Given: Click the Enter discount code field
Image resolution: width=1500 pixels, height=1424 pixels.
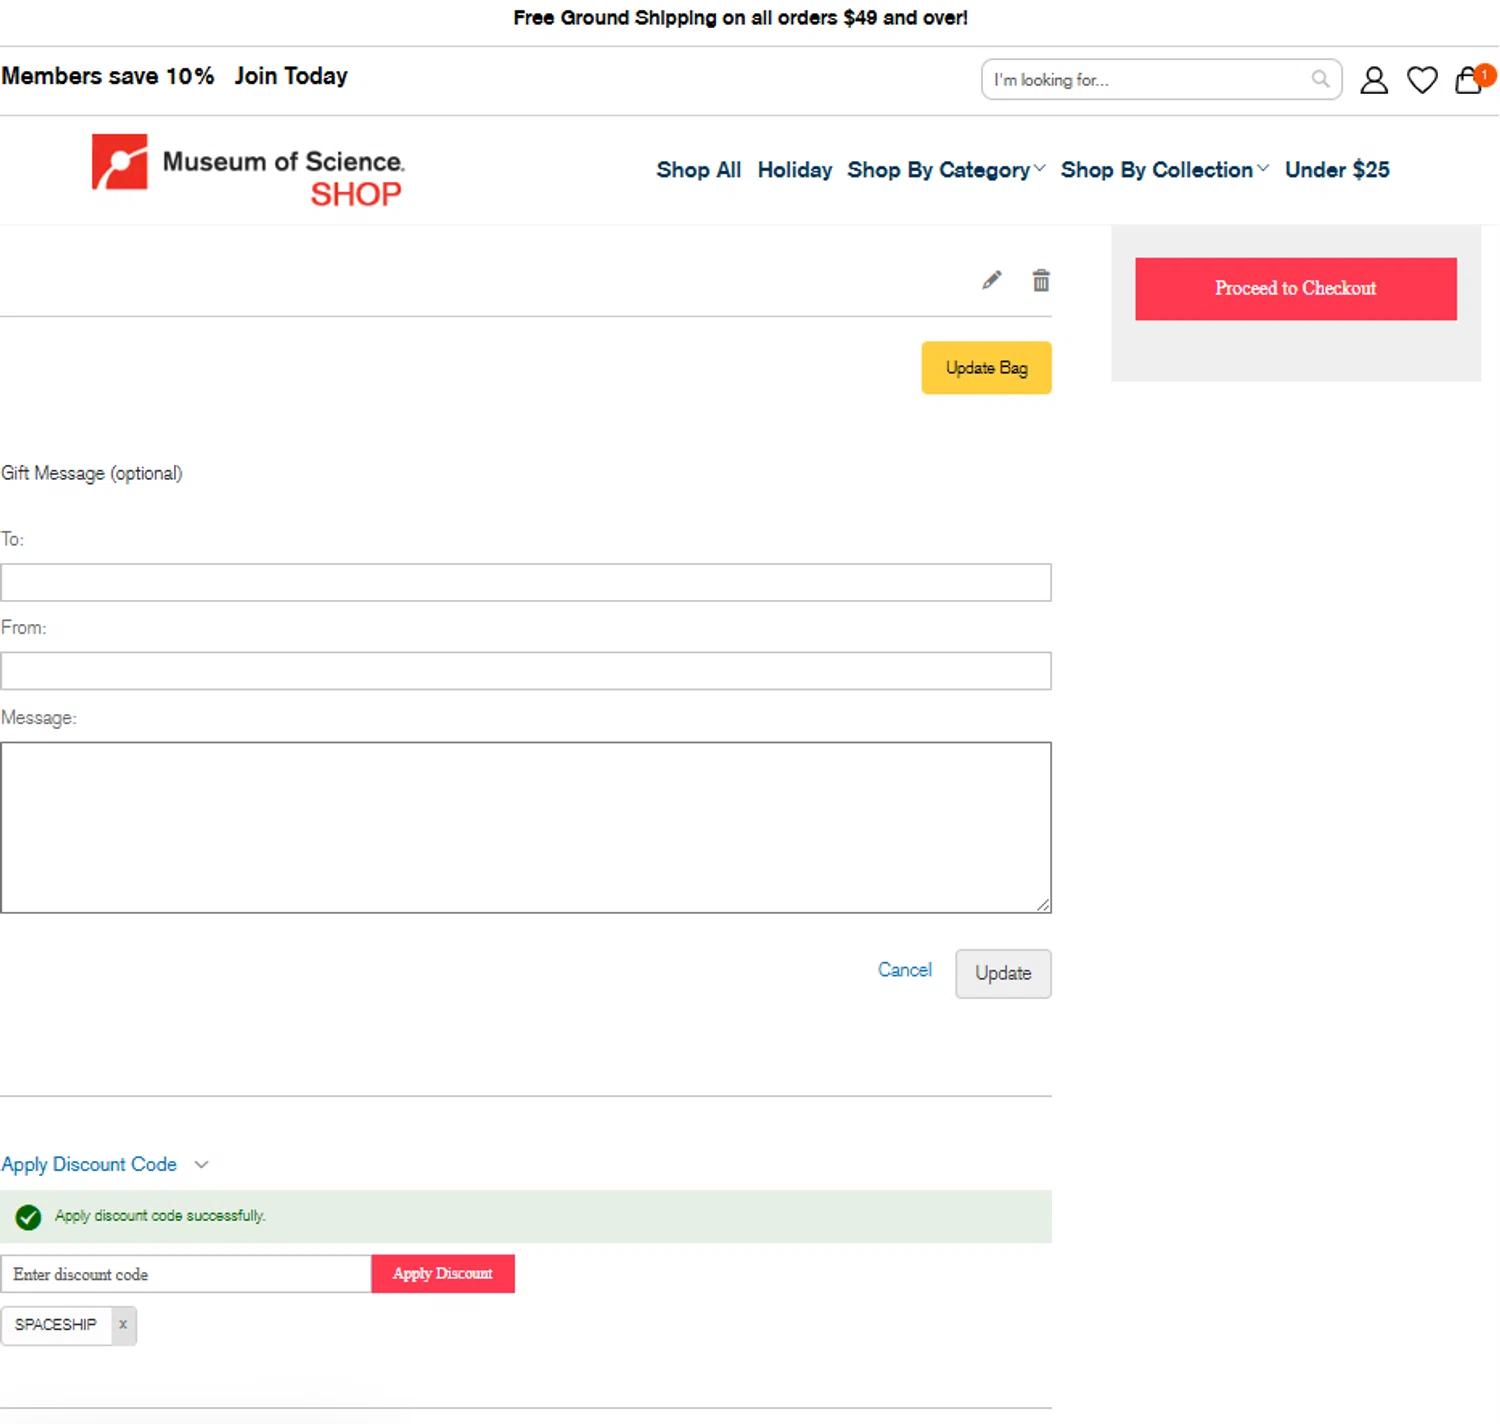Looking at the screenshot, I should click(186, 1274).
